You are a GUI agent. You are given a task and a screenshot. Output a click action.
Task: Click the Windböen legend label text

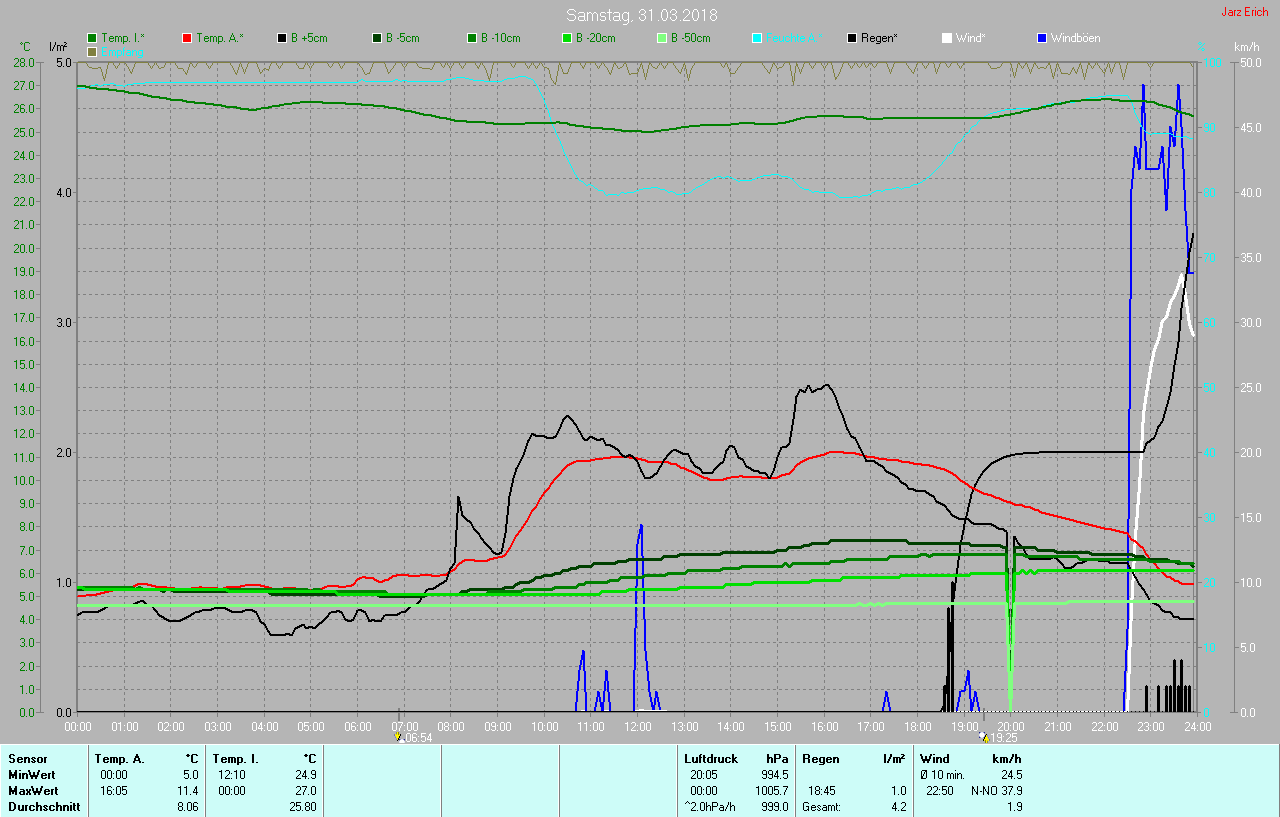[1076, 38]
